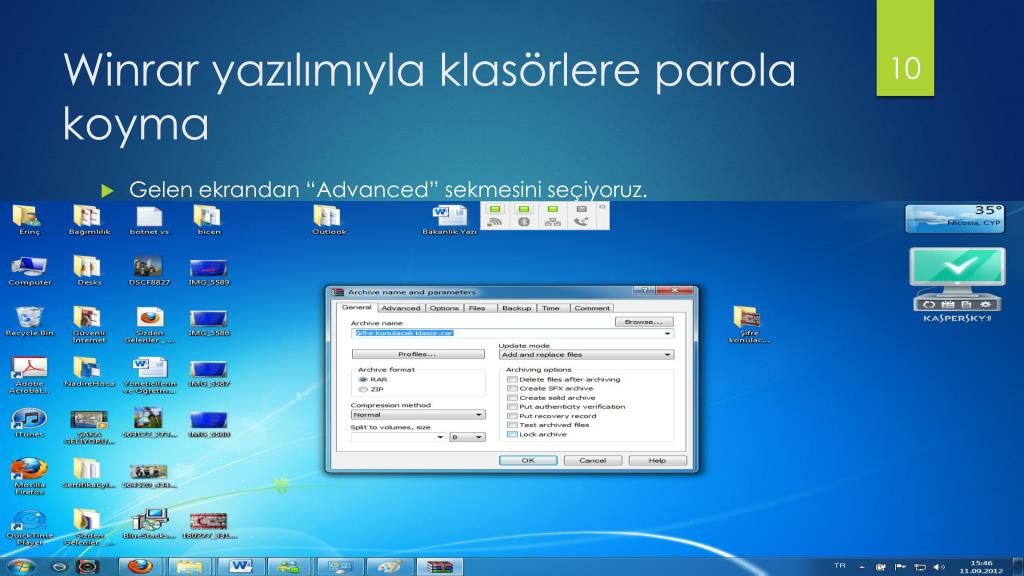Click the Paint palette taskbar button

click(389, 566)
